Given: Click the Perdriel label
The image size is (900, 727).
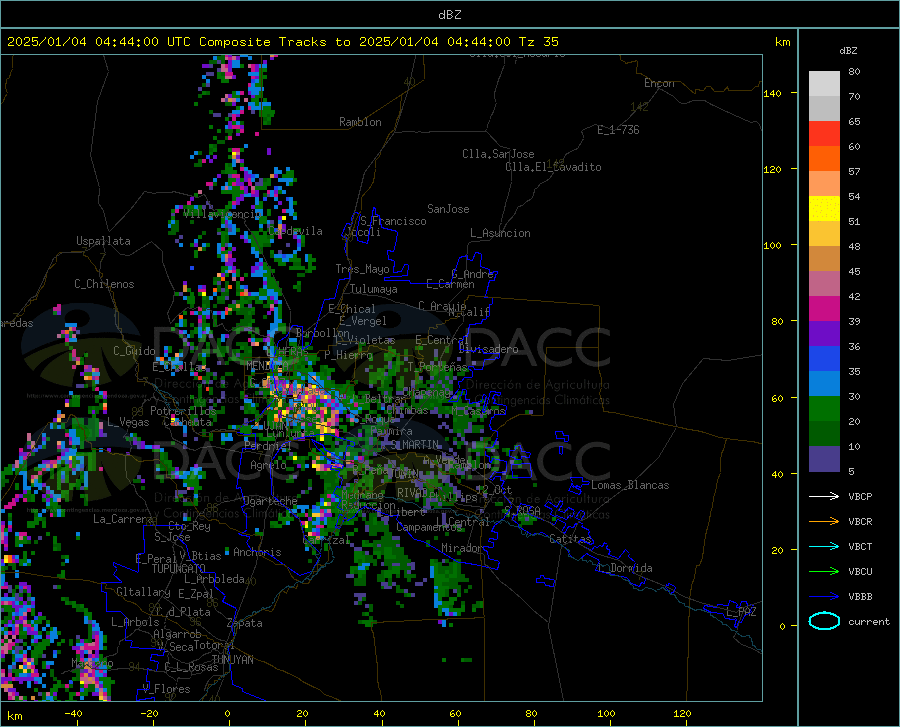Looking at the screenshot, I should point(268,446).
